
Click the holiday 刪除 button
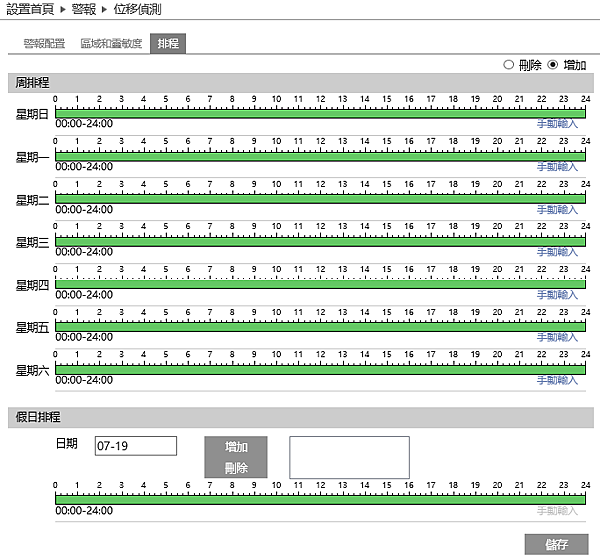236,468
